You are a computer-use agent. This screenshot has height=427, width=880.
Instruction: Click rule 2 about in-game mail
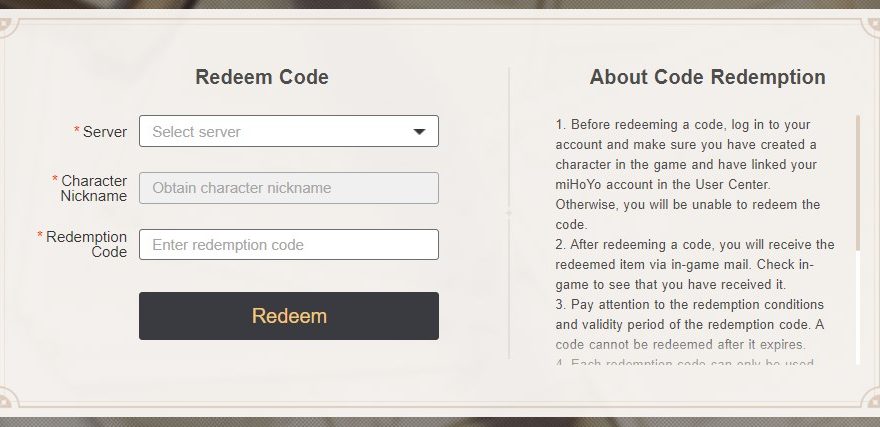click(x=695, y=264)
